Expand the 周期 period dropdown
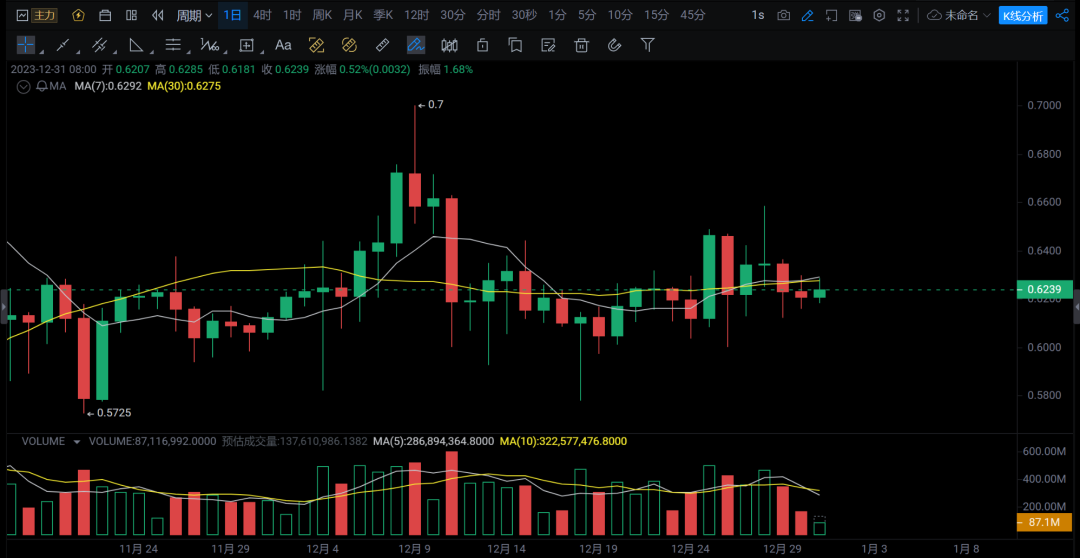The image size is (1080, 558). pyautogui.click(x=194, y=15)
